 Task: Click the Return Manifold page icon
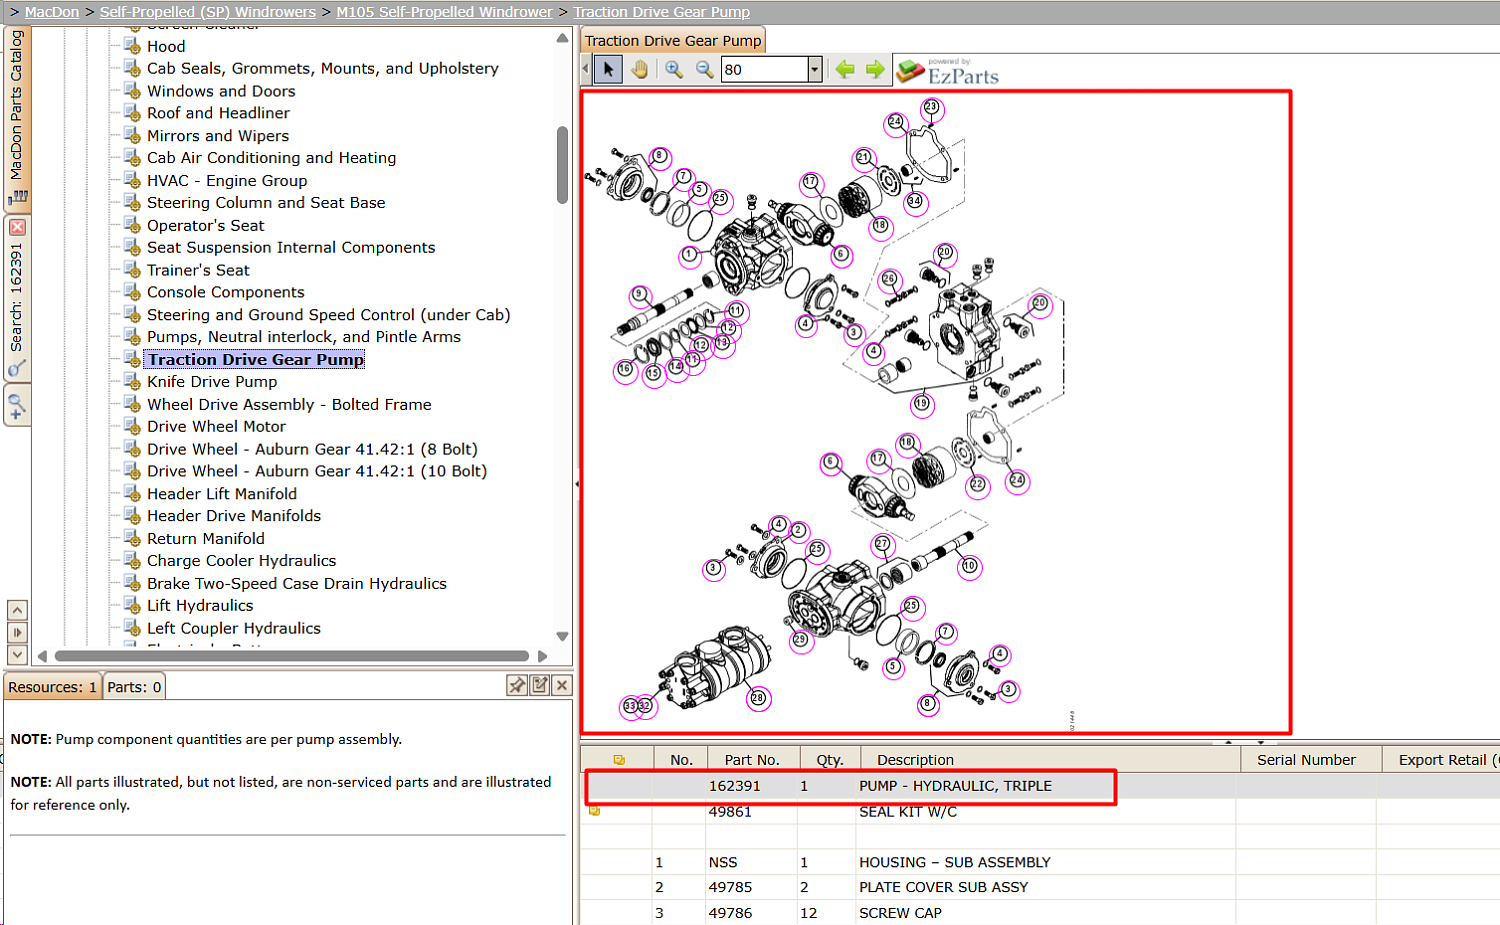coord(132,539)
